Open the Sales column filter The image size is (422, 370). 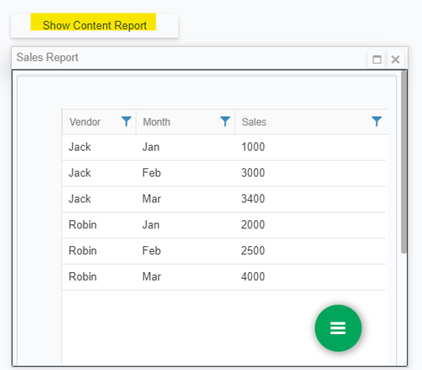click(x=377, y=122)
